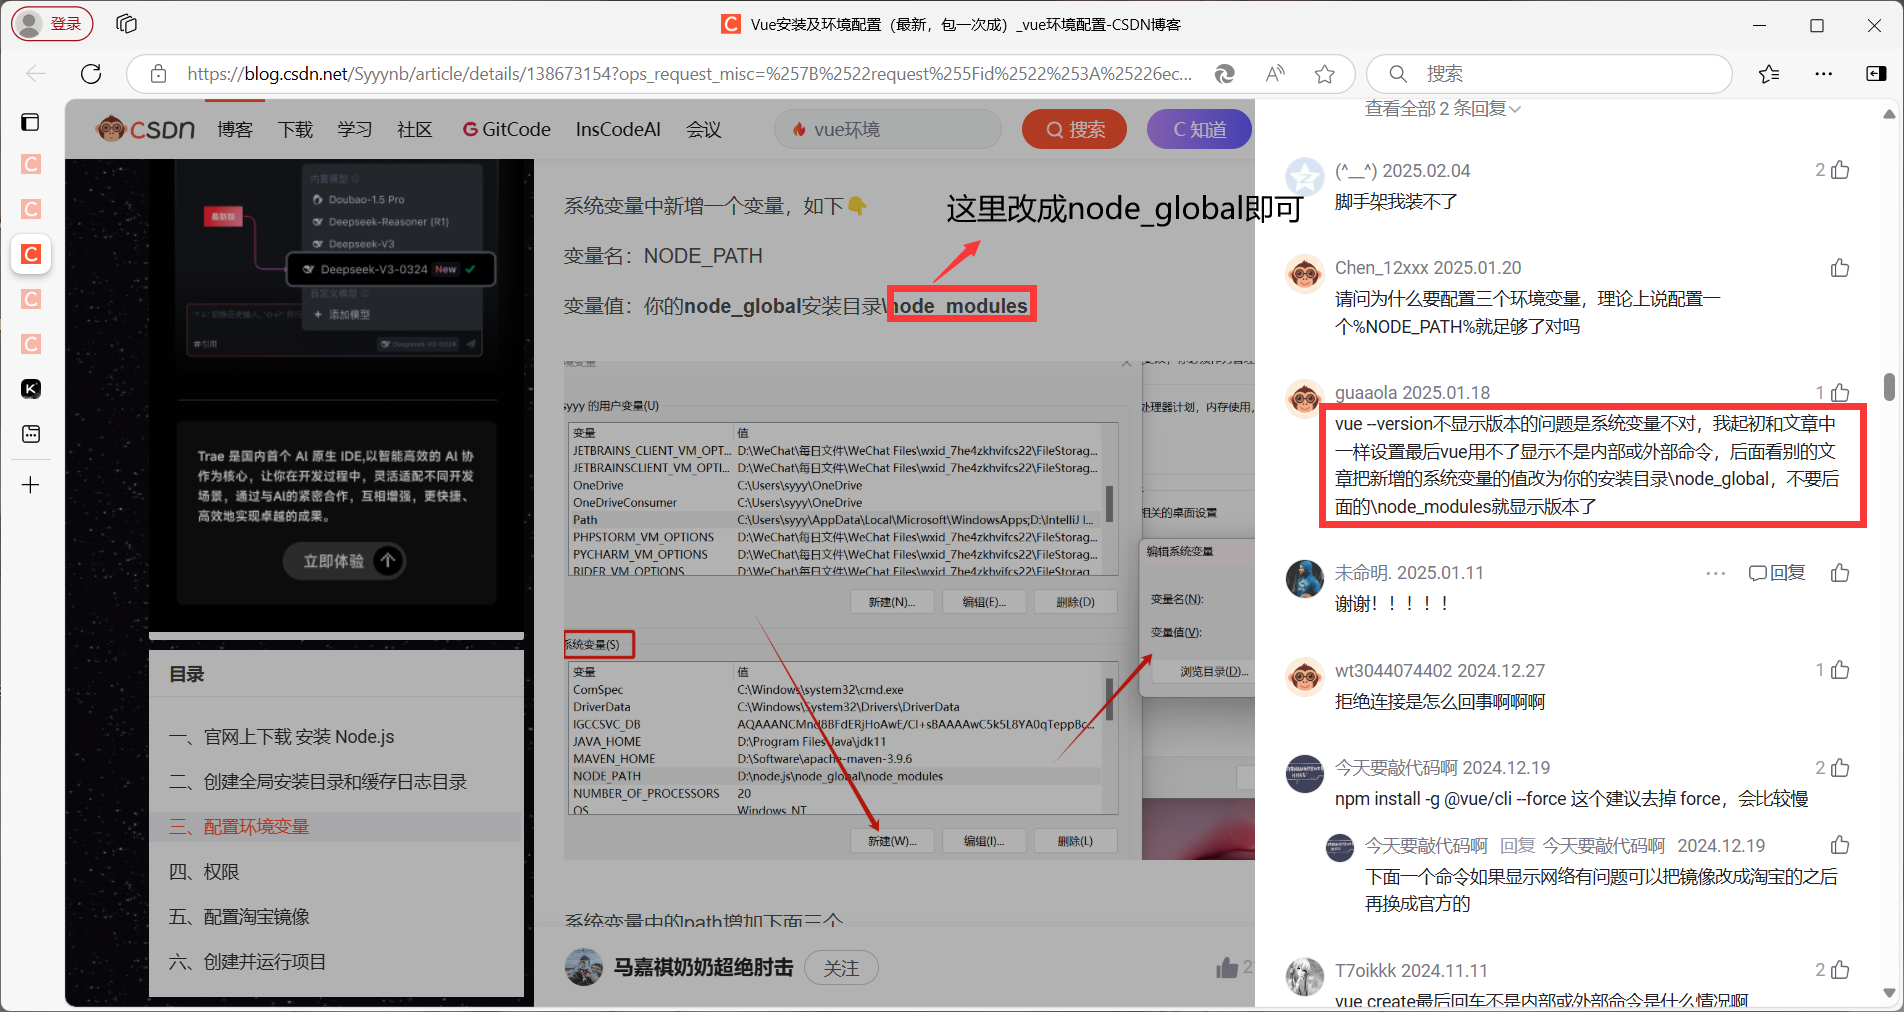View site information lock icon
Screen dimensions: 1904x1012
pos(158,73)
